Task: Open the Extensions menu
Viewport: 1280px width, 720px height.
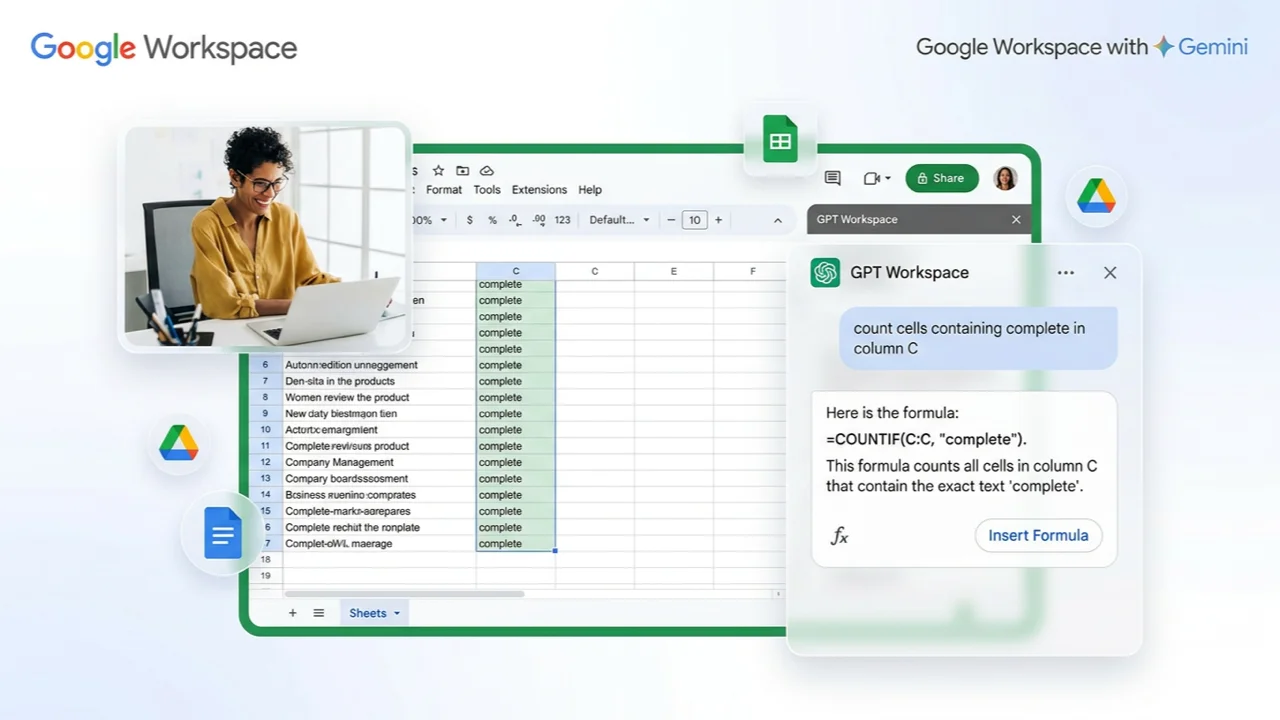Action: click(x=539, y=190)
